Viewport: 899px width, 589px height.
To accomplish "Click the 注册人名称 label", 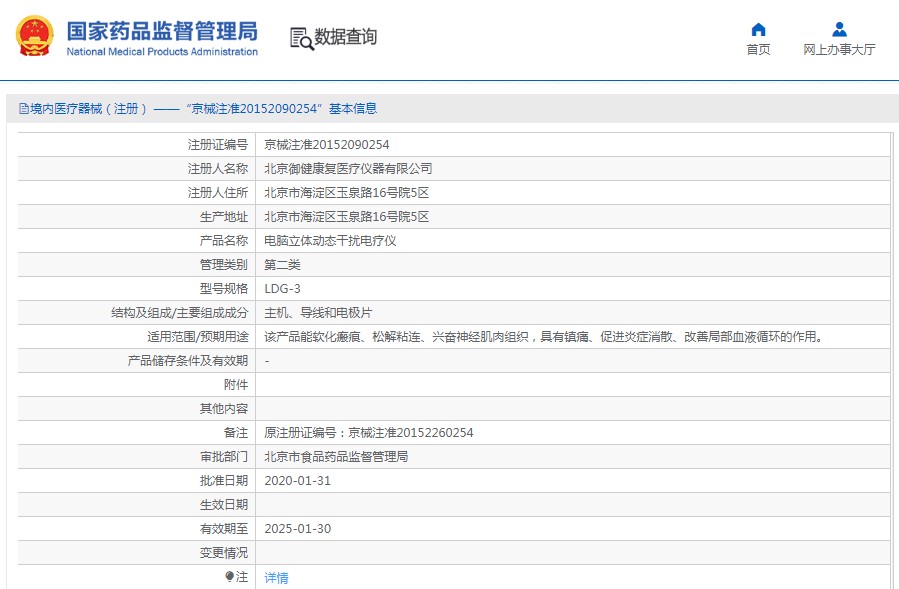I will 218,169.
